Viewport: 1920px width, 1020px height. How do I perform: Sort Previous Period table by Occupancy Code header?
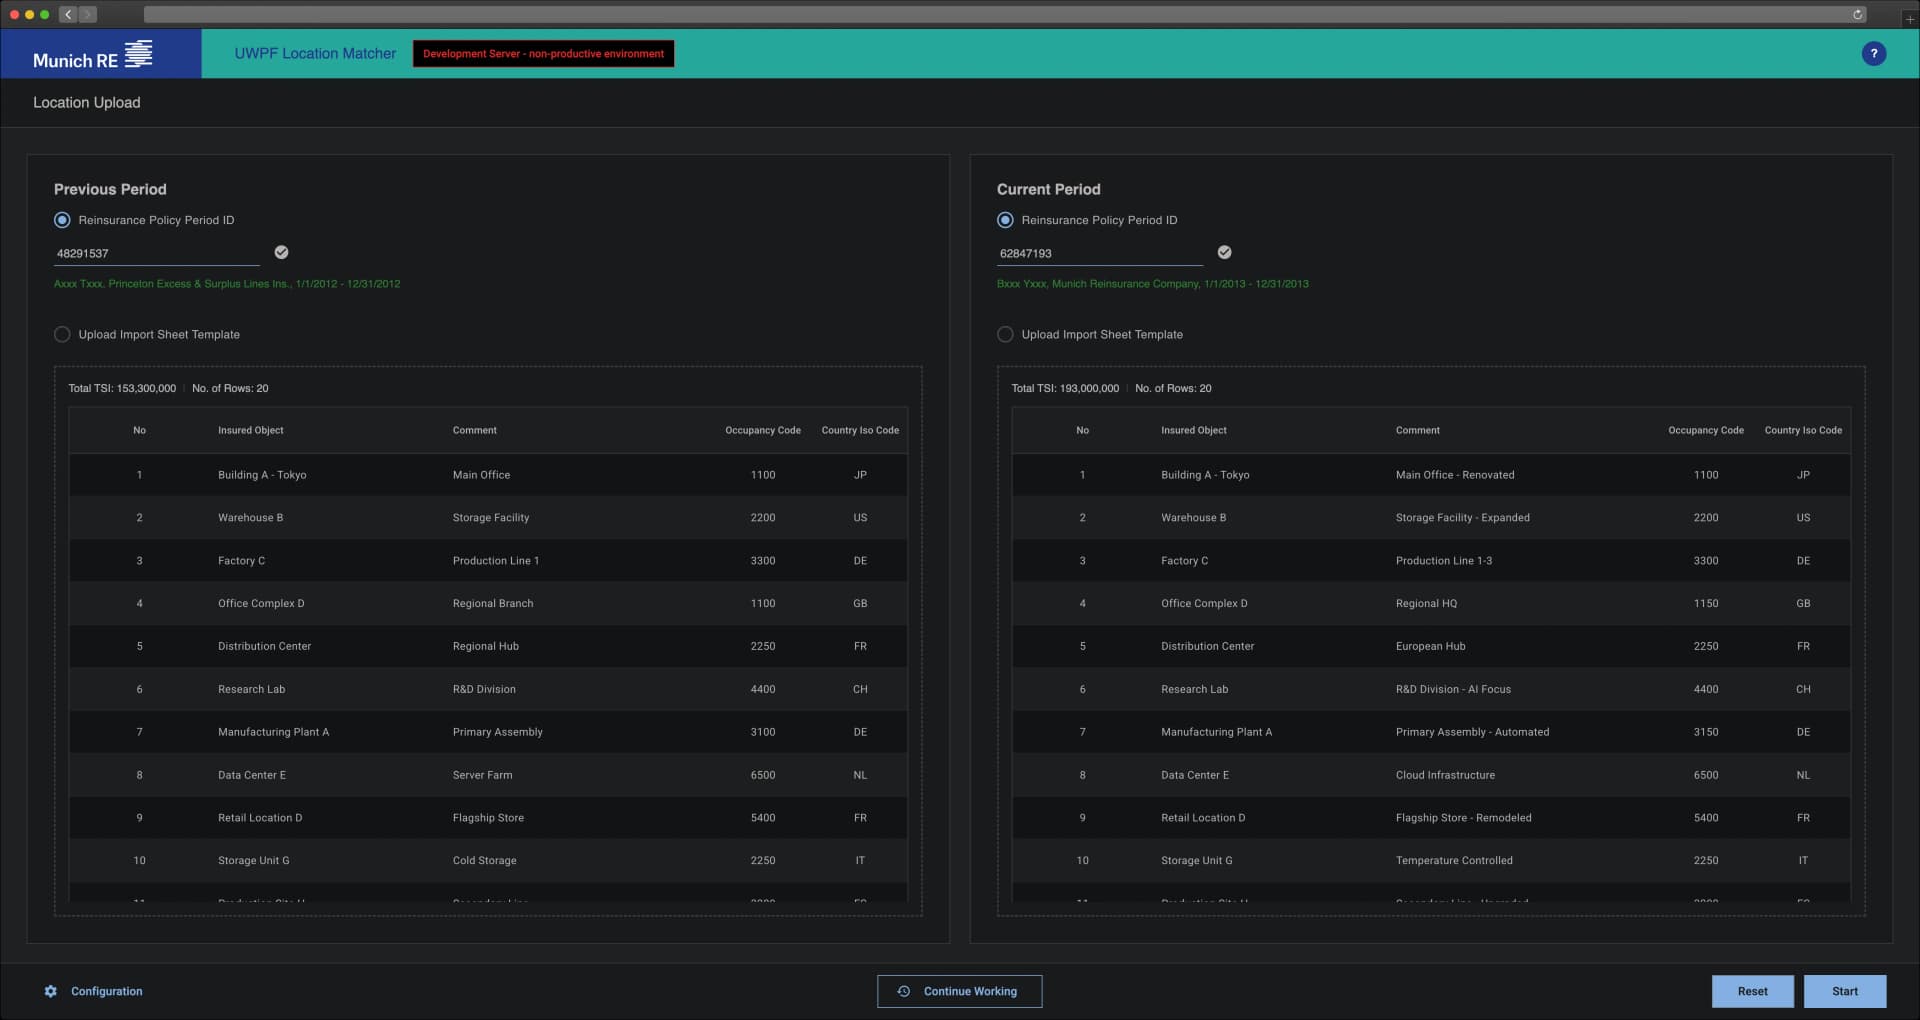pos(763,430)
